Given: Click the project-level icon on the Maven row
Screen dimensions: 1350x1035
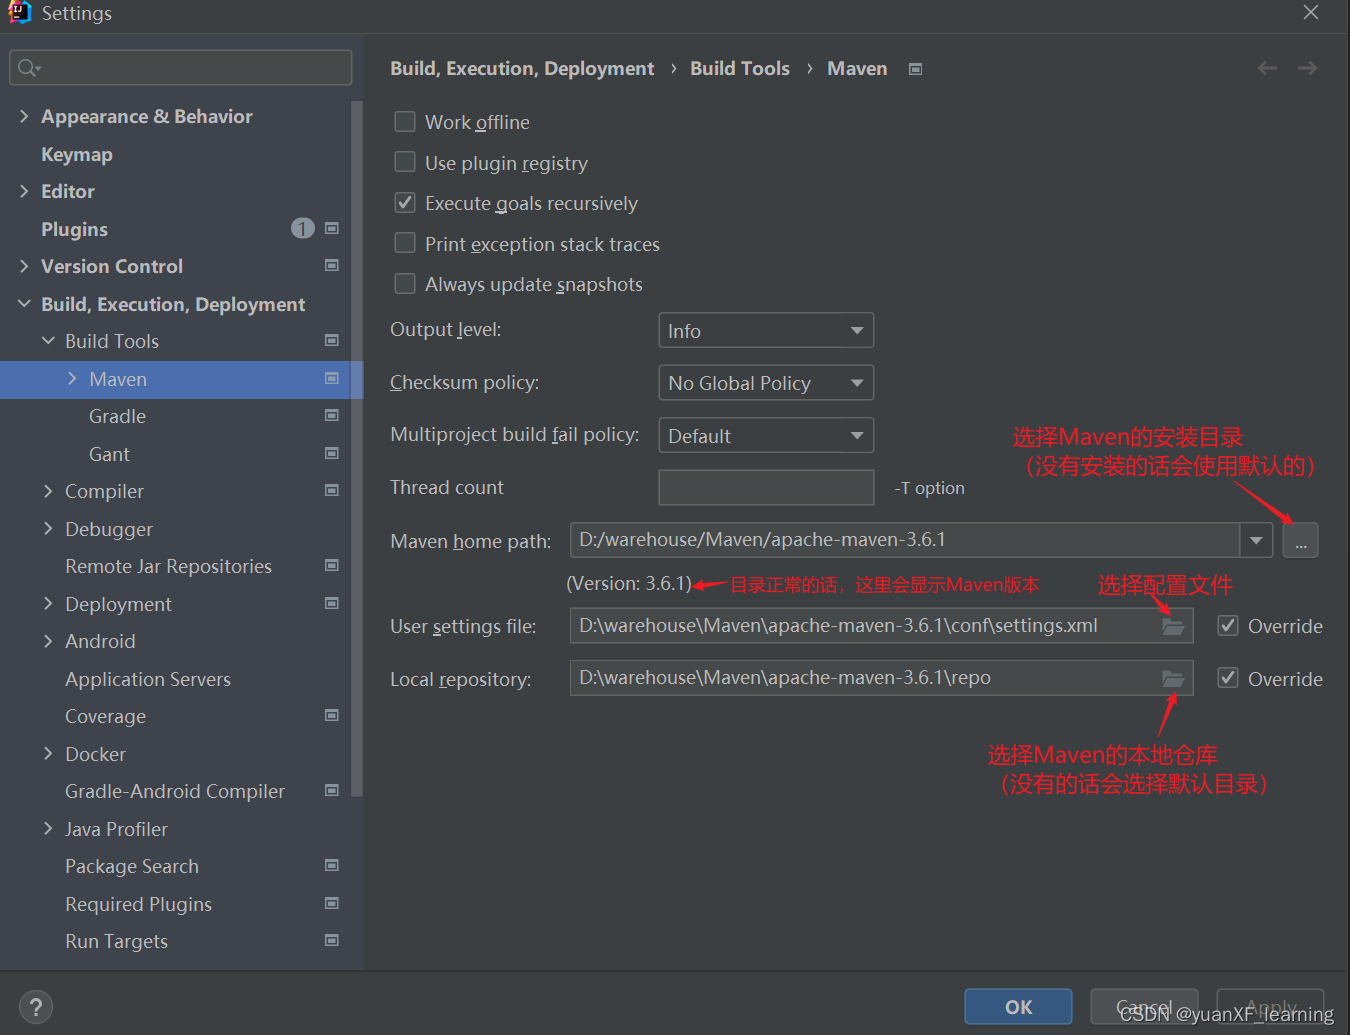Looking at the screenshot, I should click(332, 378).
